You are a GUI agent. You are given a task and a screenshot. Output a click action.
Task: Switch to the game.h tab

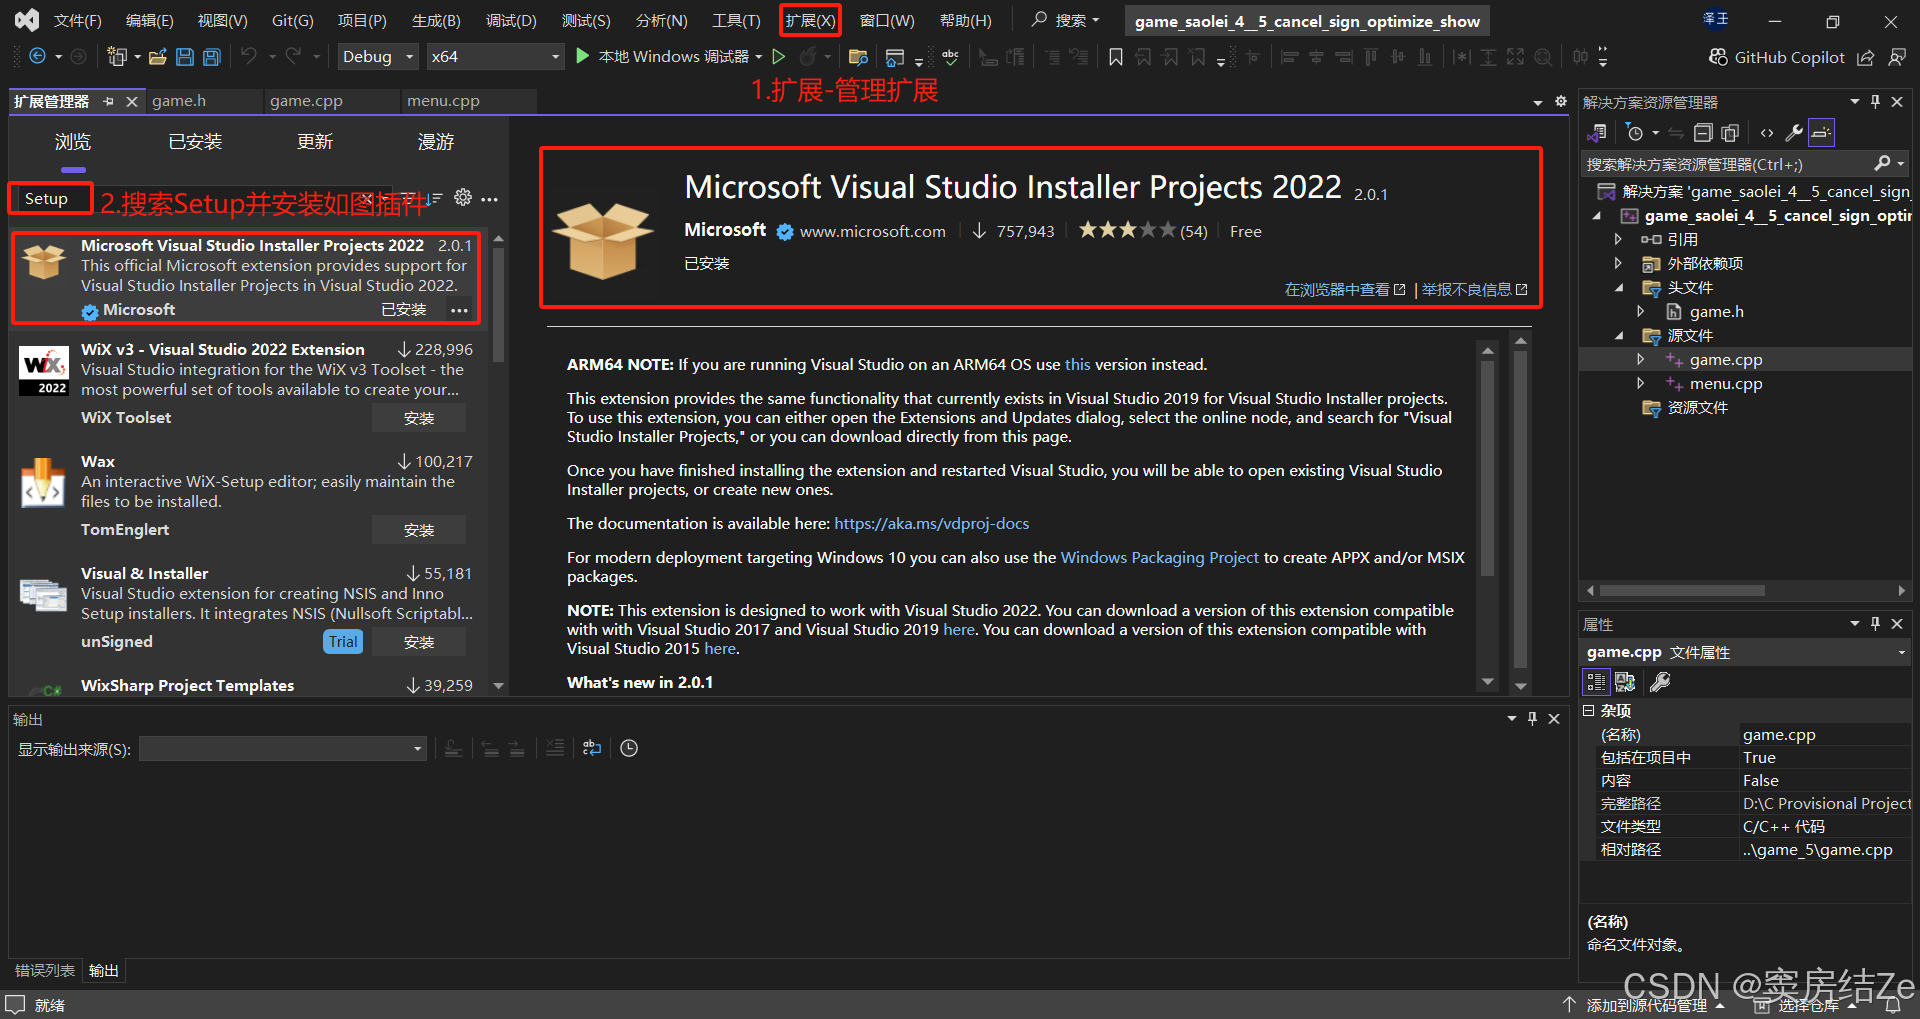click(x=178, y=100)
